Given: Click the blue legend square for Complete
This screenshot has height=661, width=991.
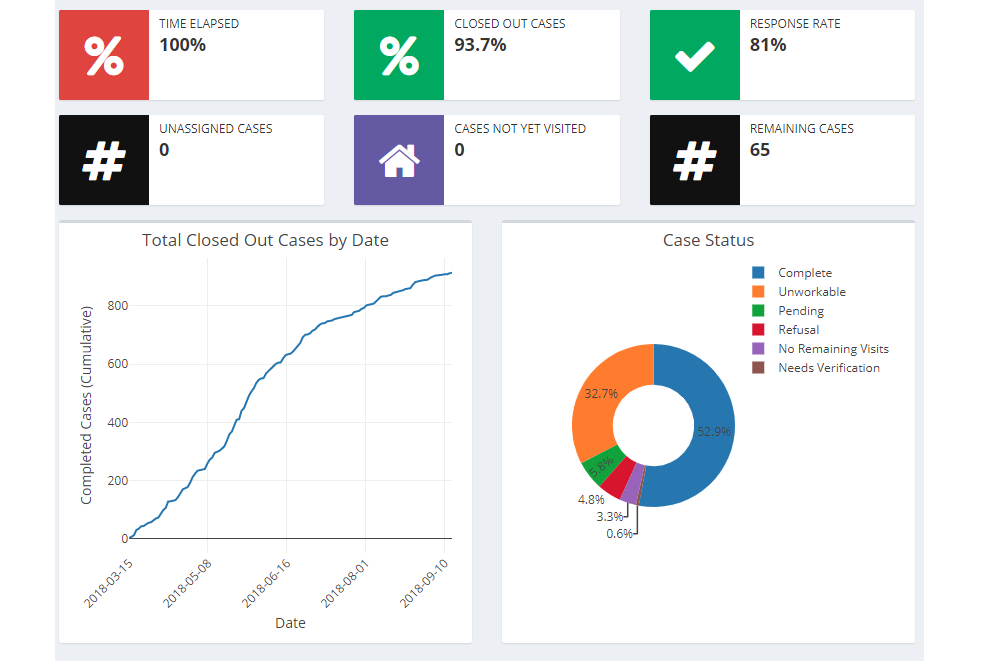Looking at the screenshot, I should coord(756,272).
